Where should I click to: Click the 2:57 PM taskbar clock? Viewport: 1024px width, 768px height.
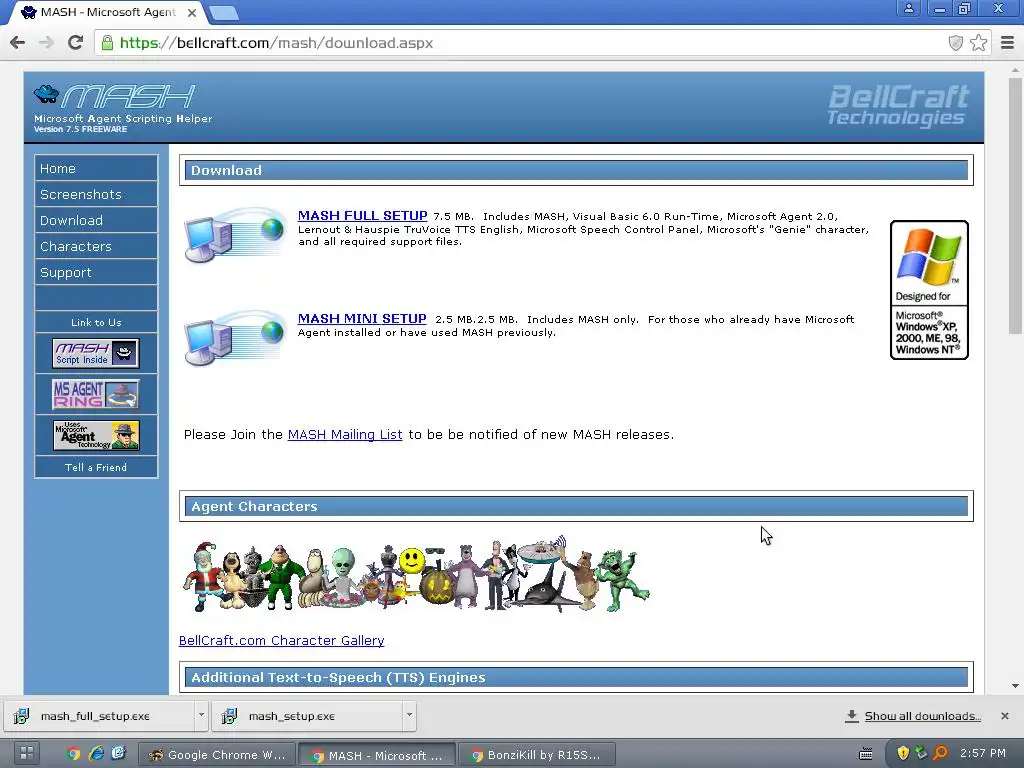(x=983, y=753)
